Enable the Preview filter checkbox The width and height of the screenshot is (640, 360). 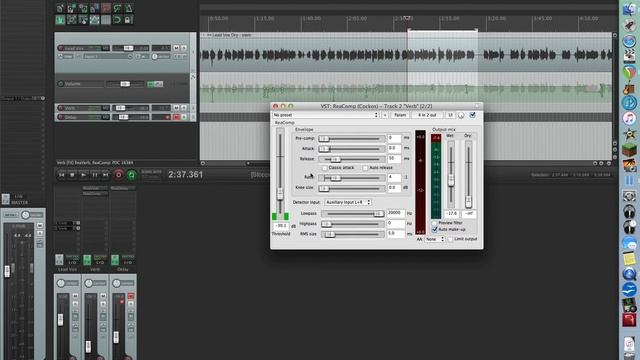(435, 223)
